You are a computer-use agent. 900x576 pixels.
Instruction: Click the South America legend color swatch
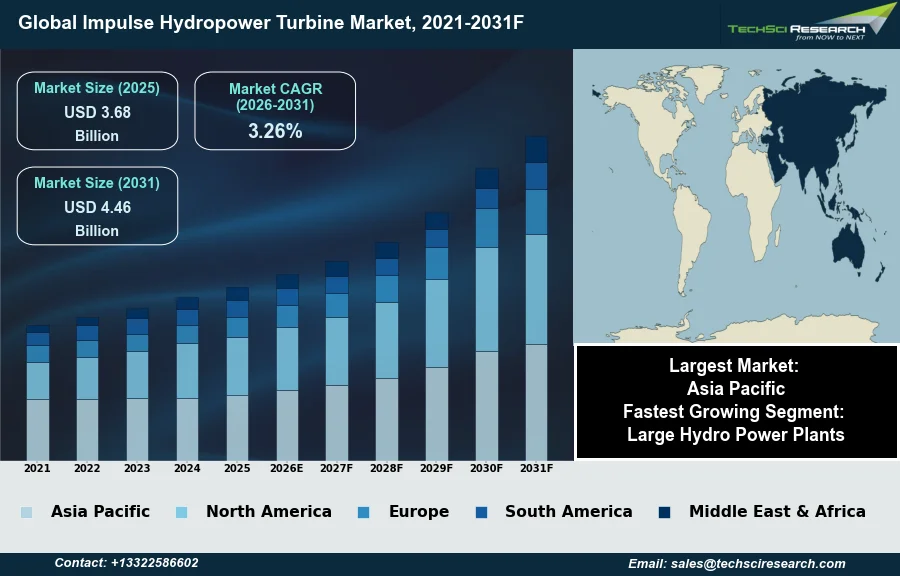click(x=481, y=512)
